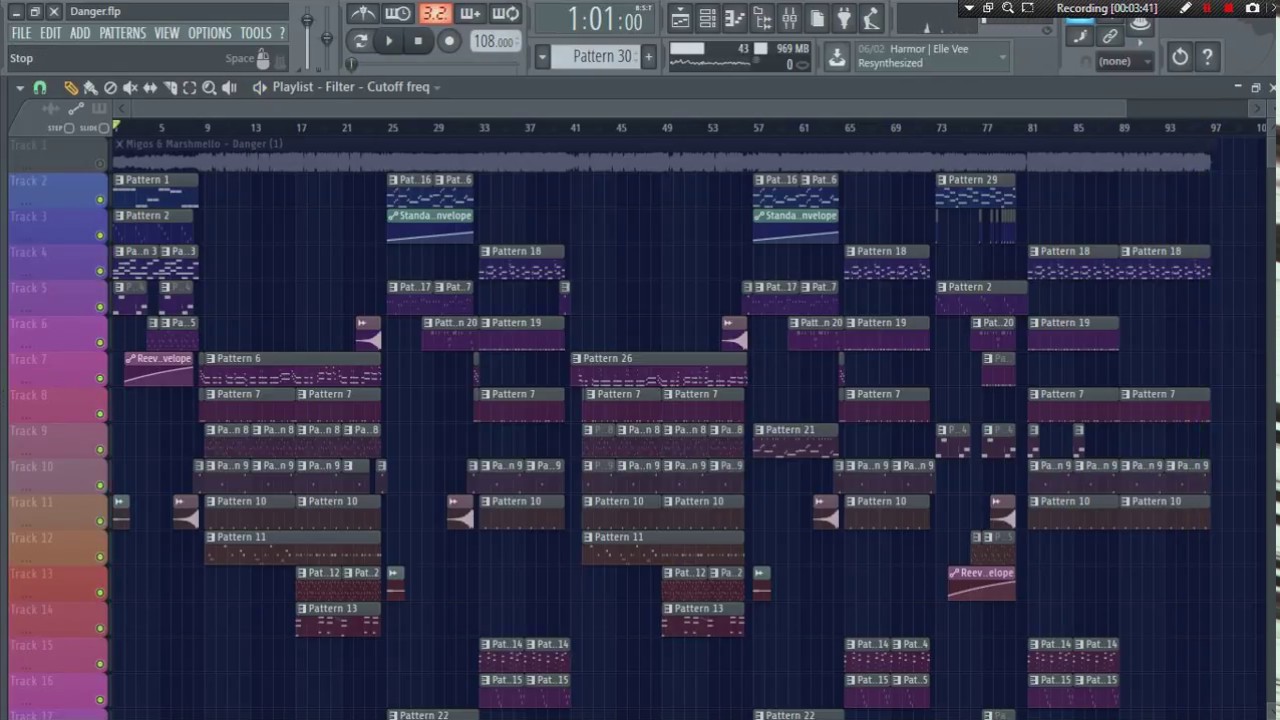This screenshot has height=720, width=1280.
Task: Open the ? help menu
Action: coord(282,33)
